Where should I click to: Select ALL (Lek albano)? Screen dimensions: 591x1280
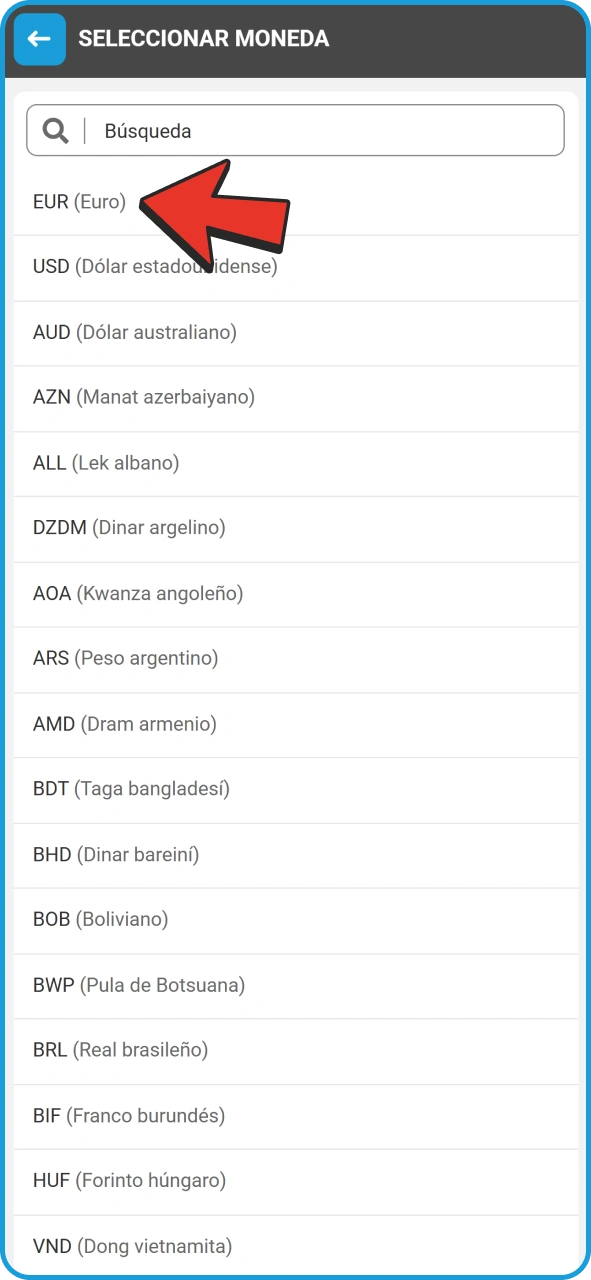click(295, 464)
